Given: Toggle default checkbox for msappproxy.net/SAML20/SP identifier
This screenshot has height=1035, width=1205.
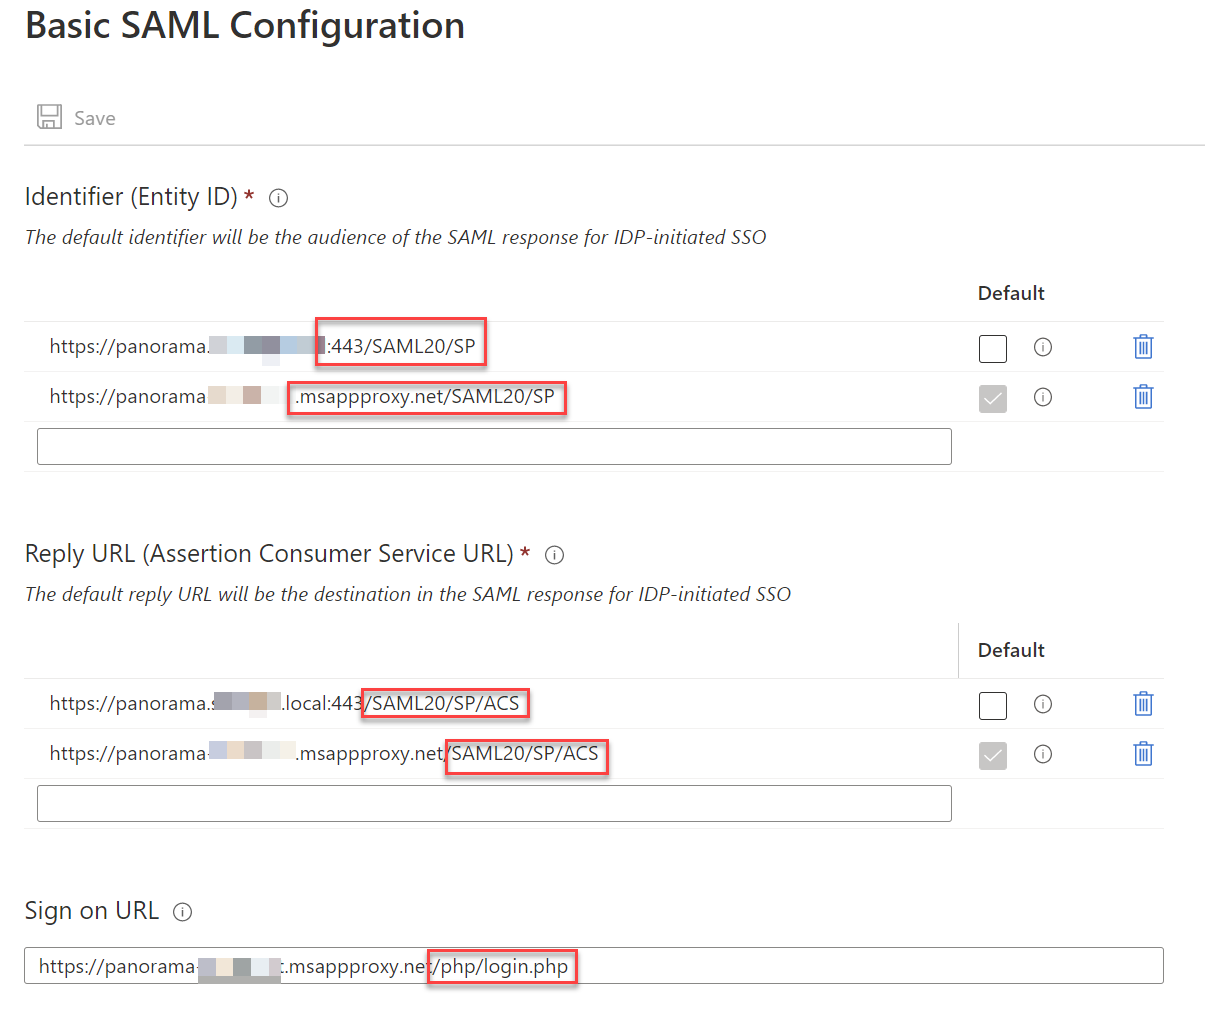Looking at the screenshot, I should point(993,399).
